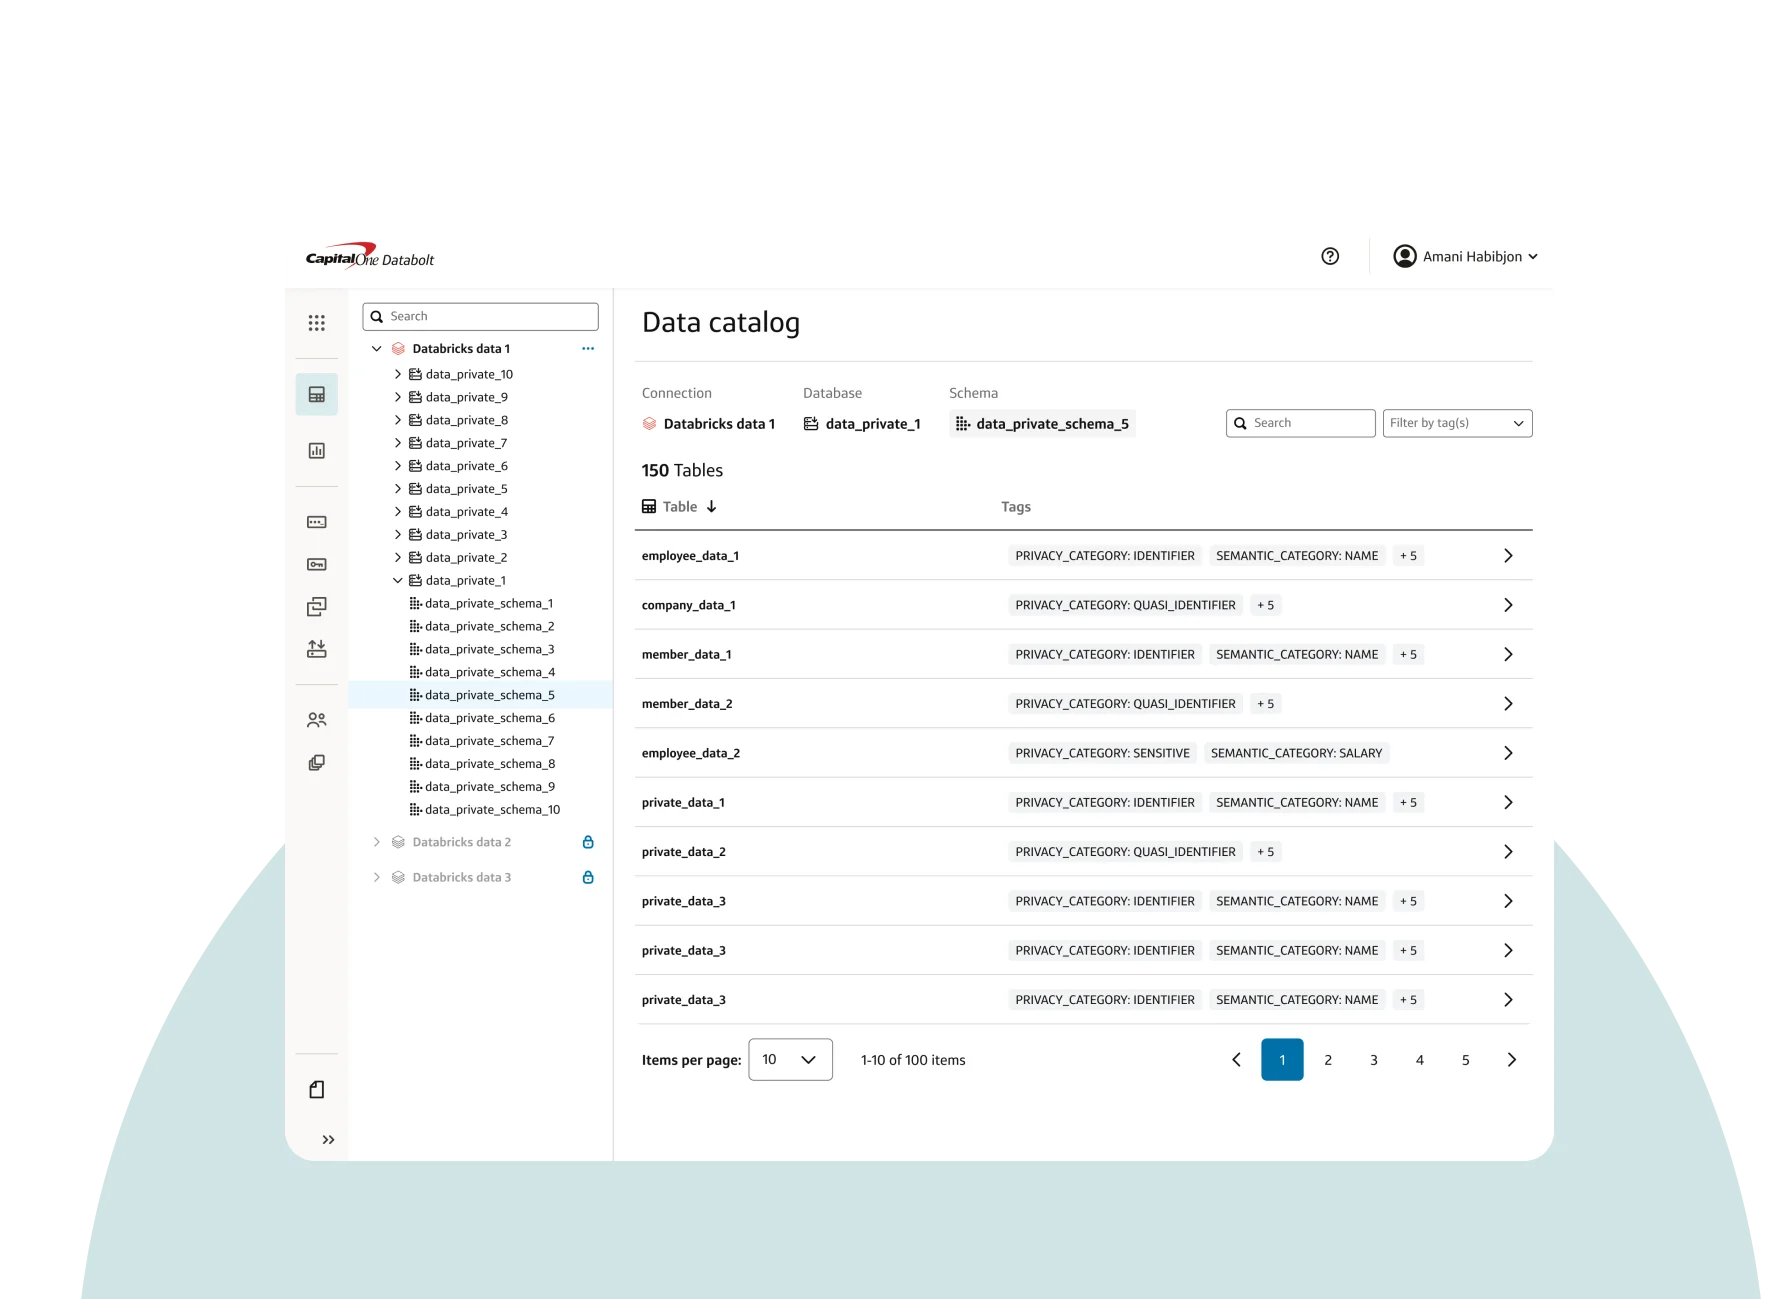Open the key credentials sidebar icon
This screenshot has width=1767, height=1299.
(316, 565)
